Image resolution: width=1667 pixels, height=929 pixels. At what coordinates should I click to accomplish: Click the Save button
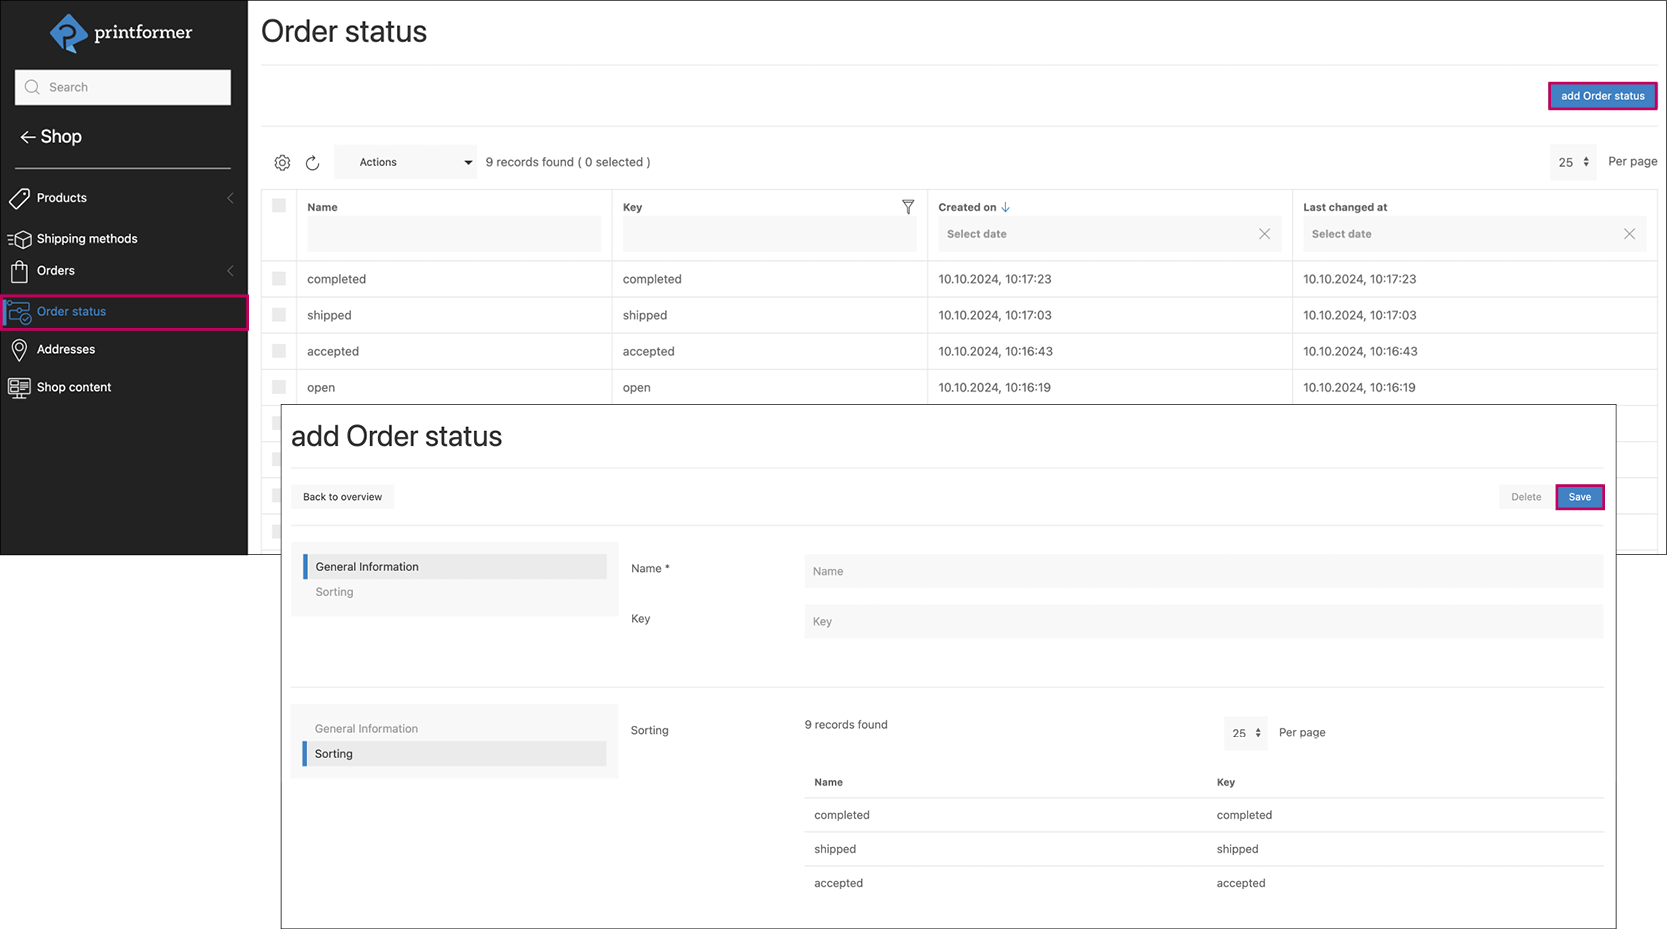[1579, 497]
